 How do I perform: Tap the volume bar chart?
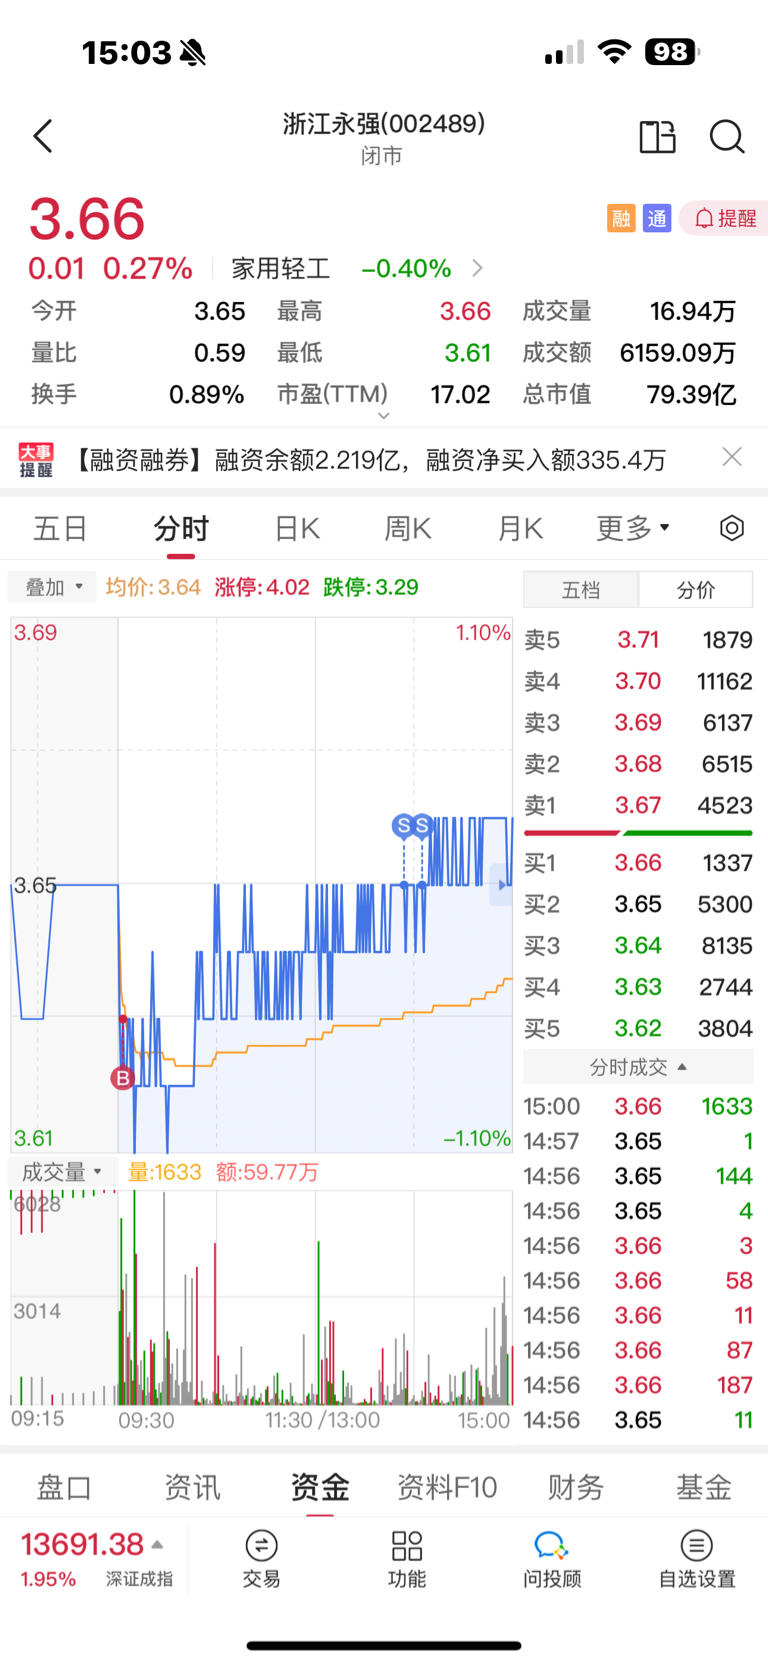[x=262, y=1298]
